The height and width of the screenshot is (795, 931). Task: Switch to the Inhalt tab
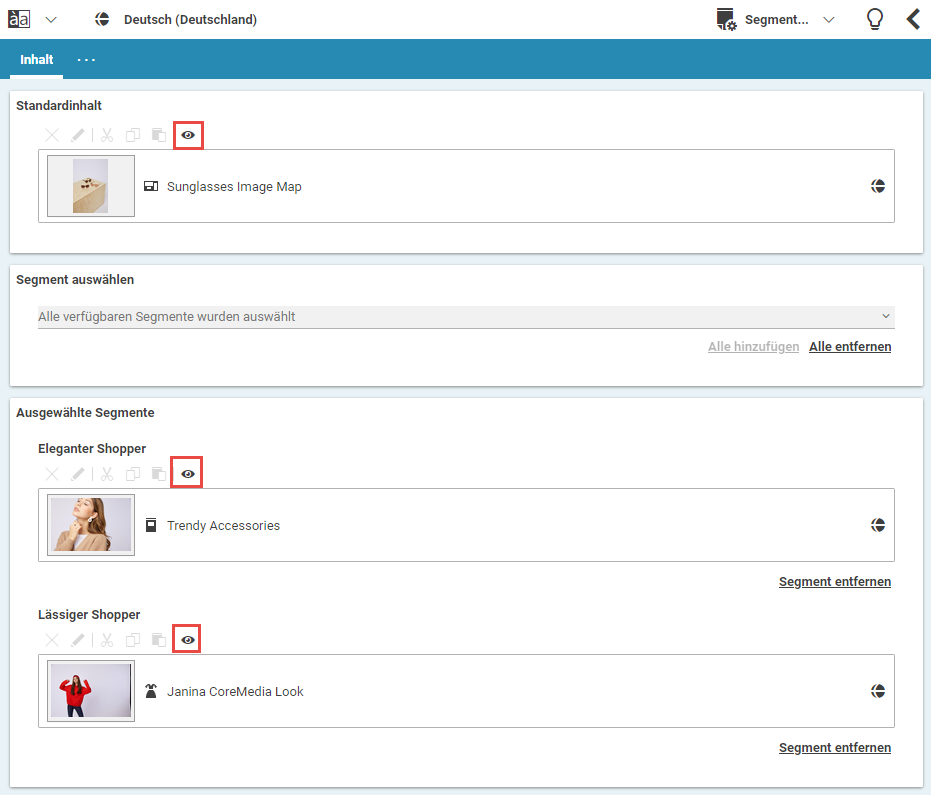tap(36, 59)
